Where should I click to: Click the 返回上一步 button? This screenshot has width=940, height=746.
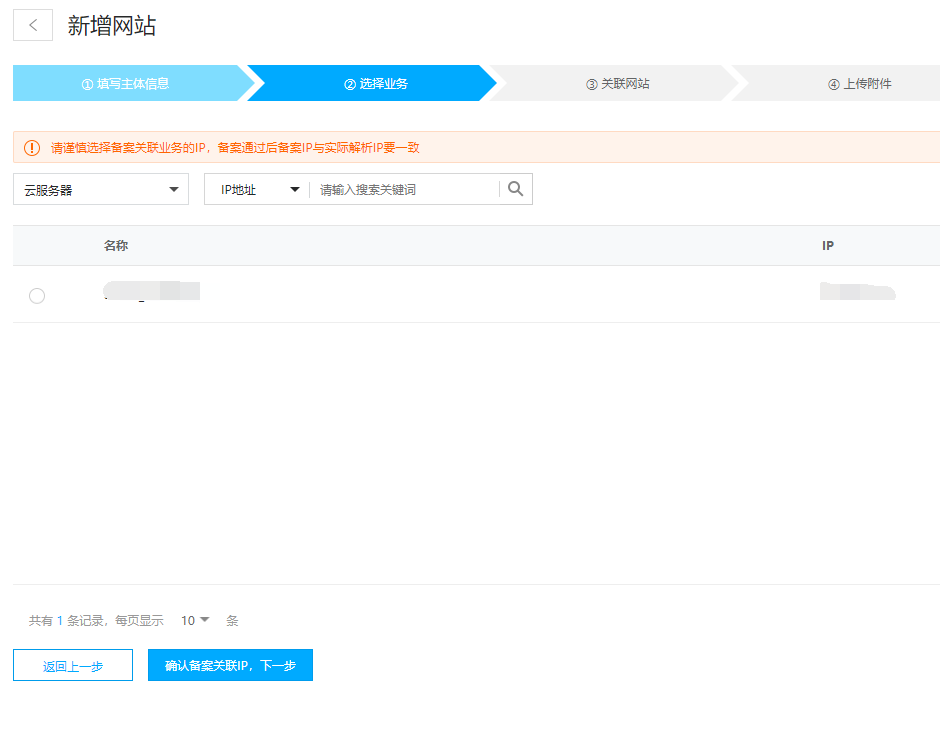[x=73, y=666]
